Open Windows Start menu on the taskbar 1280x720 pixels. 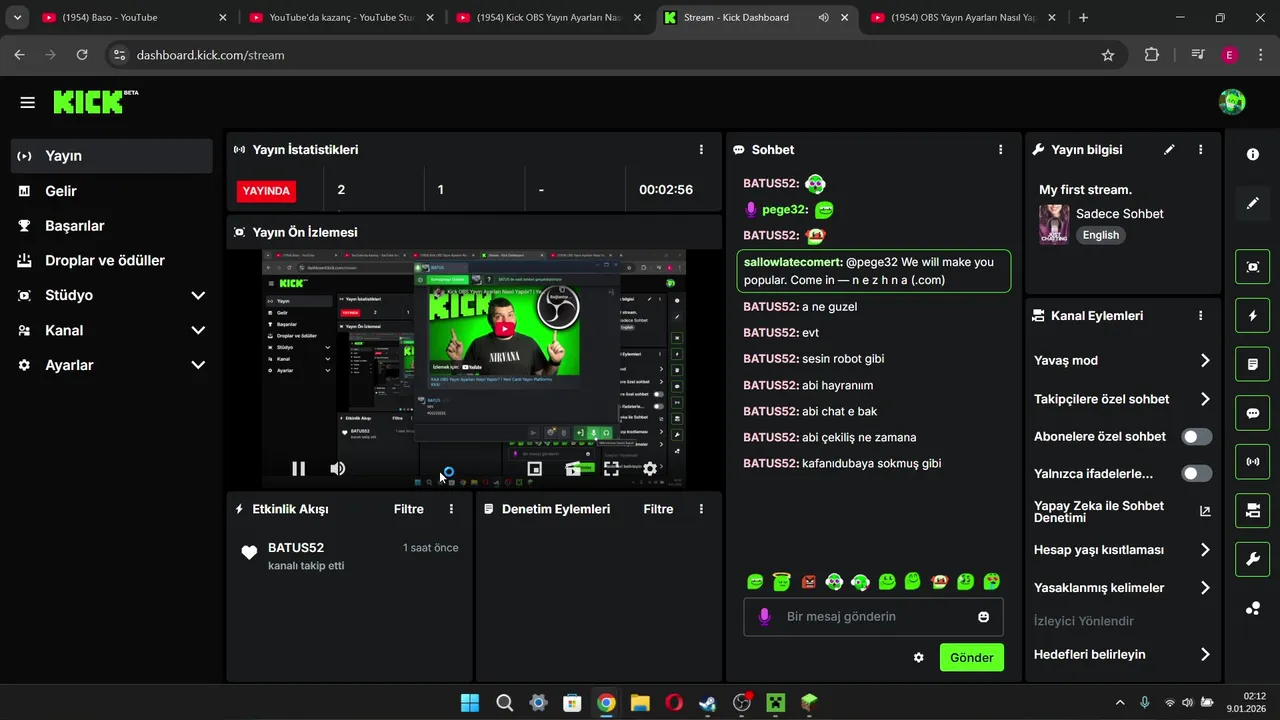tap(470, 703)
